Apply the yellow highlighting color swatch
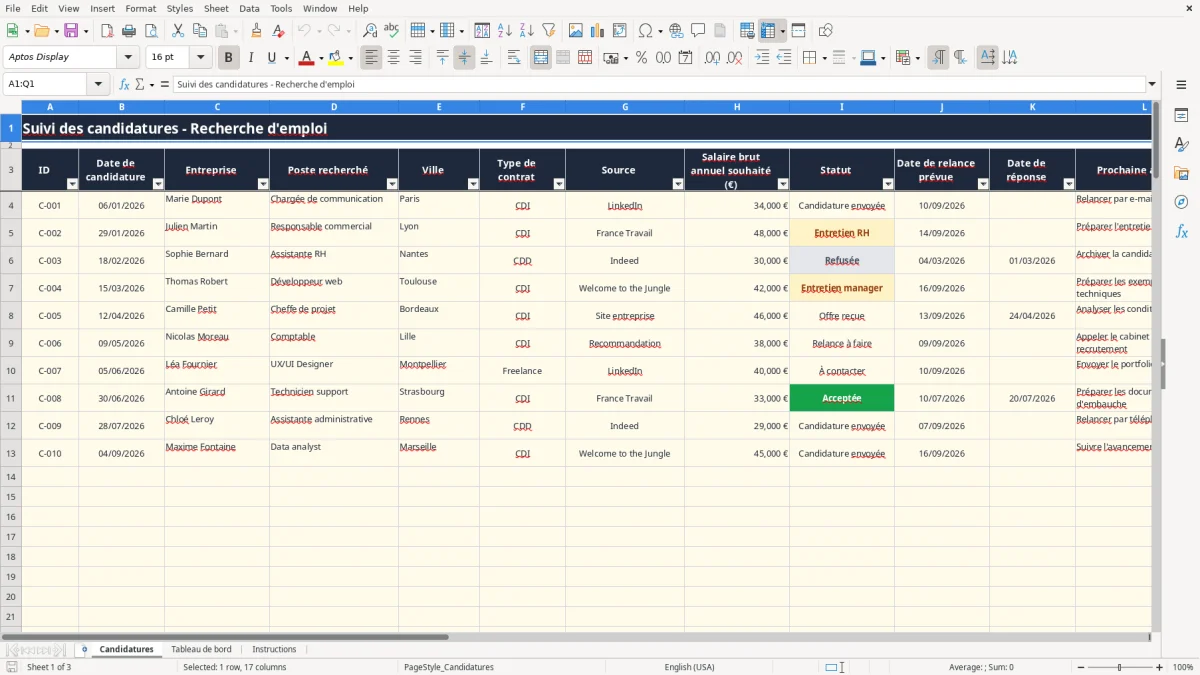The image size is (1200, 675). pyautogui.click(x=336, y=58)
